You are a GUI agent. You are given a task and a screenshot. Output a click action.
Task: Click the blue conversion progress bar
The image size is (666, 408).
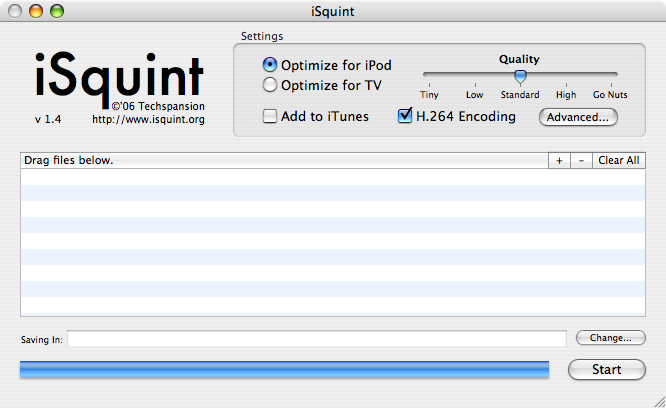pyautogui.click(x=285, y=369)
